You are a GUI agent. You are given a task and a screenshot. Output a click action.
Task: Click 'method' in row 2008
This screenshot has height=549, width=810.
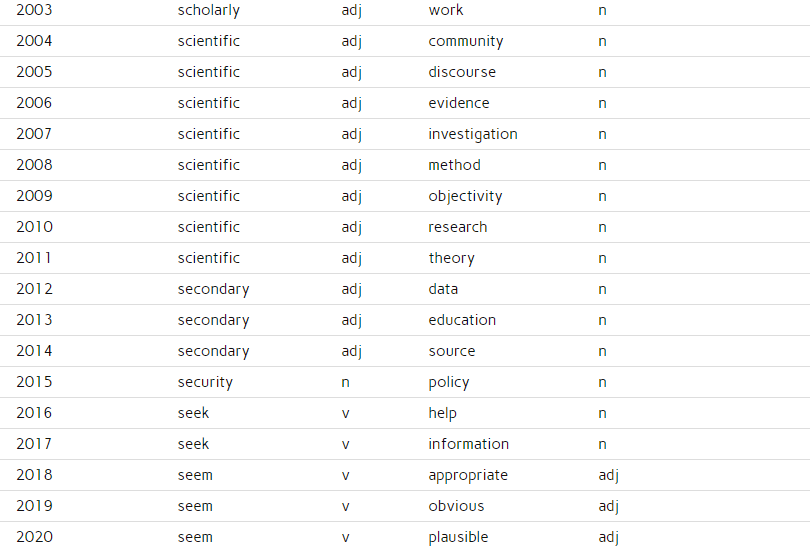[454, 165]
